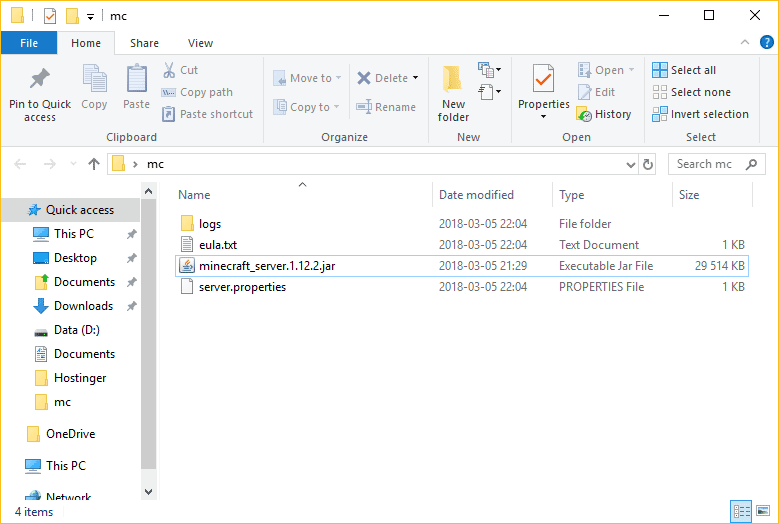
Task: Click the Delete button with X icon
Action: tap(383, 78)
